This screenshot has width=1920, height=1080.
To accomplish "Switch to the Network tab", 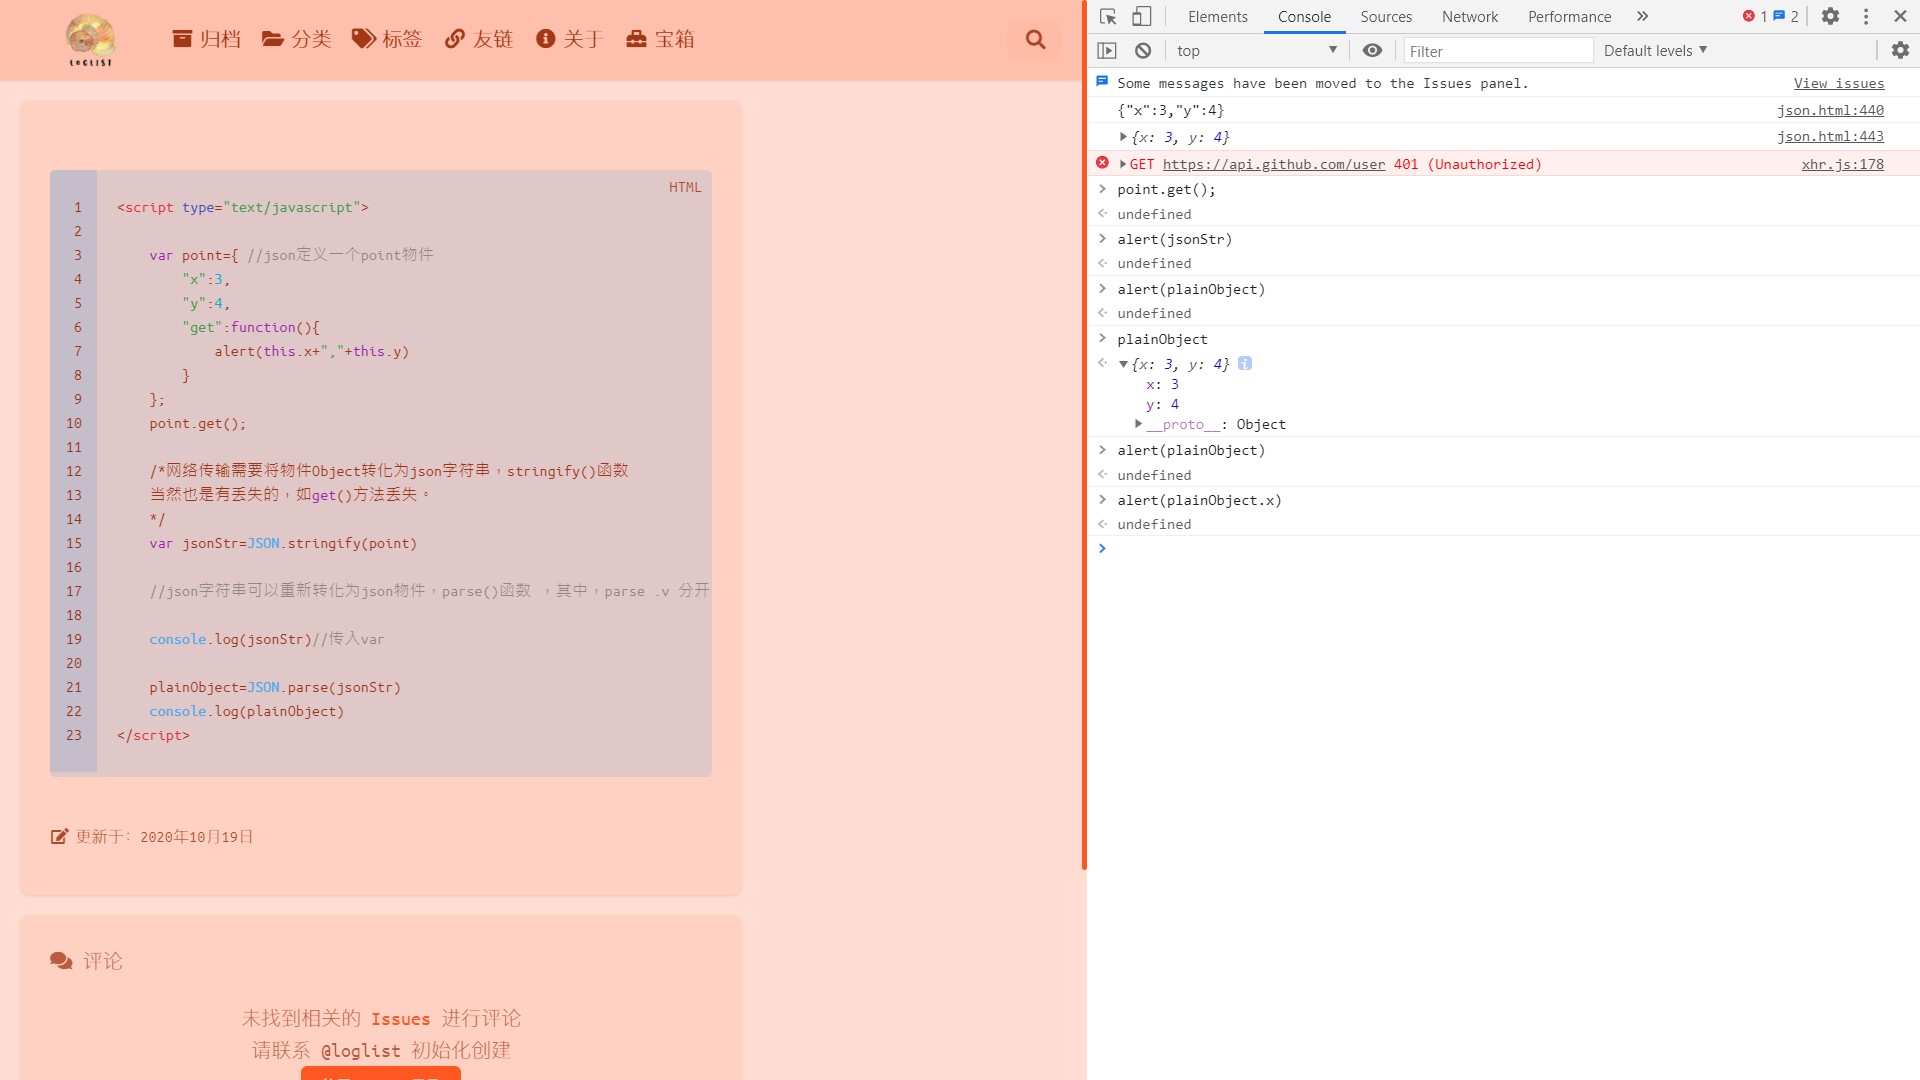I will coord(1470,16).
